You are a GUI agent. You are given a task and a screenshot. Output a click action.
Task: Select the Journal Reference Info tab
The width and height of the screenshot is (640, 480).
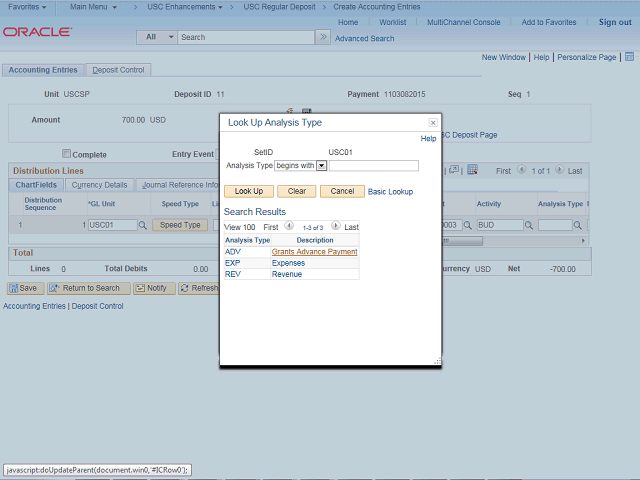tap(179, 185)
